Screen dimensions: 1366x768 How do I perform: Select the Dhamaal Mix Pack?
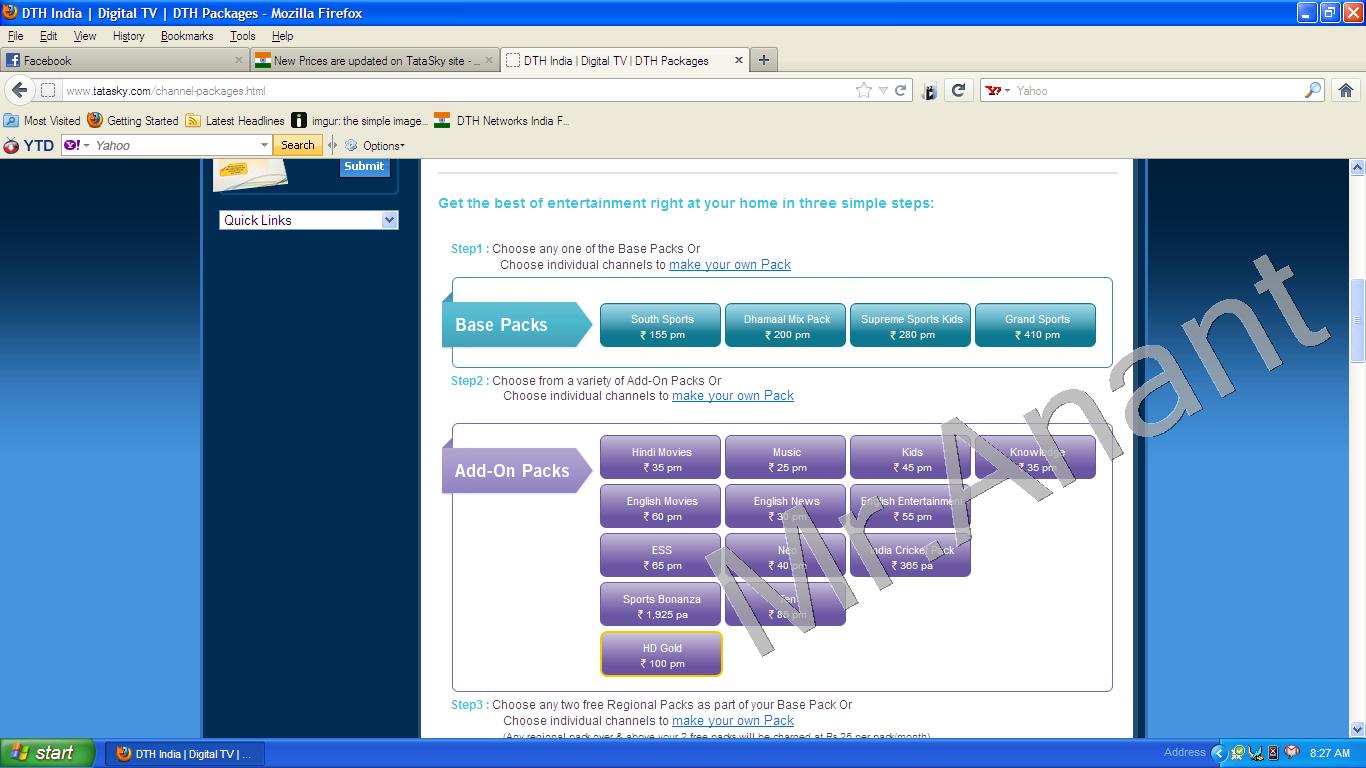tap(785, 326)
